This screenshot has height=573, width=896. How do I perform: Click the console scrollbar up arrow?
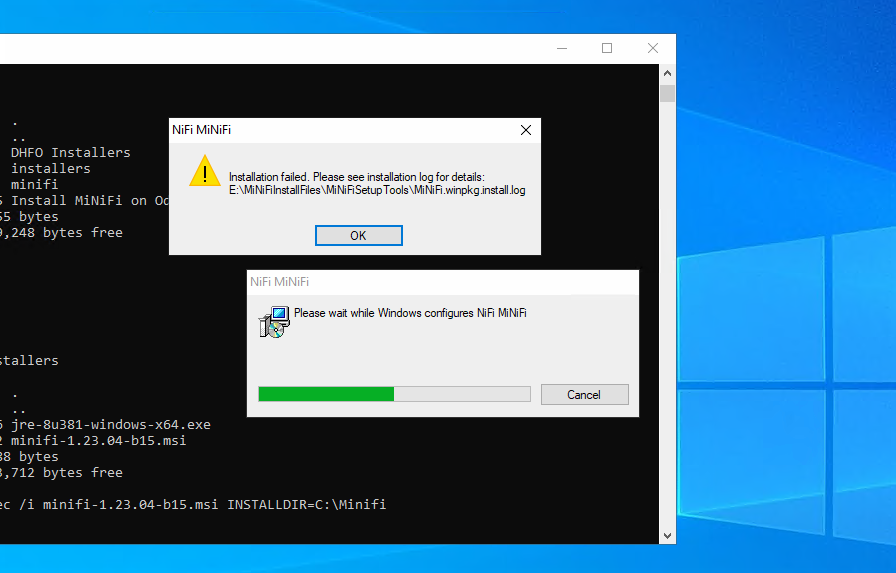pos(667,73)
